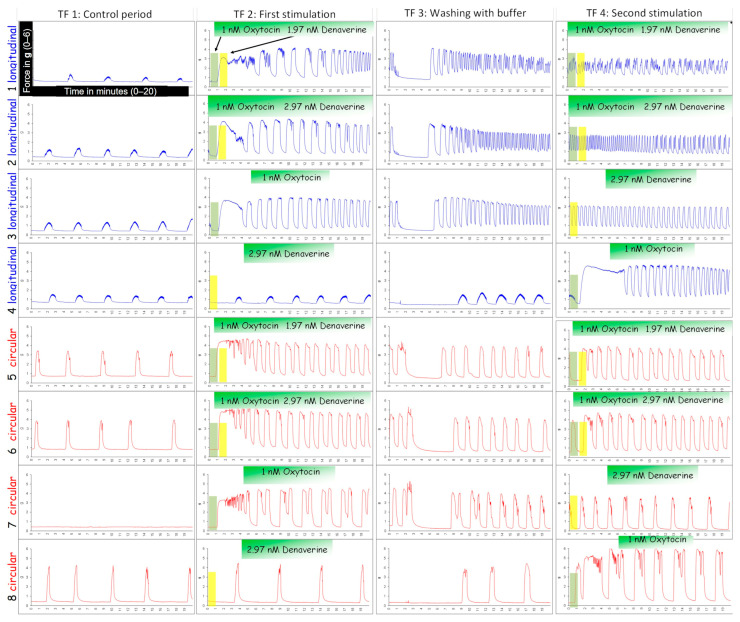
Task: Click the 'TF 1: Control period' column header
Action: pos(105,14)
